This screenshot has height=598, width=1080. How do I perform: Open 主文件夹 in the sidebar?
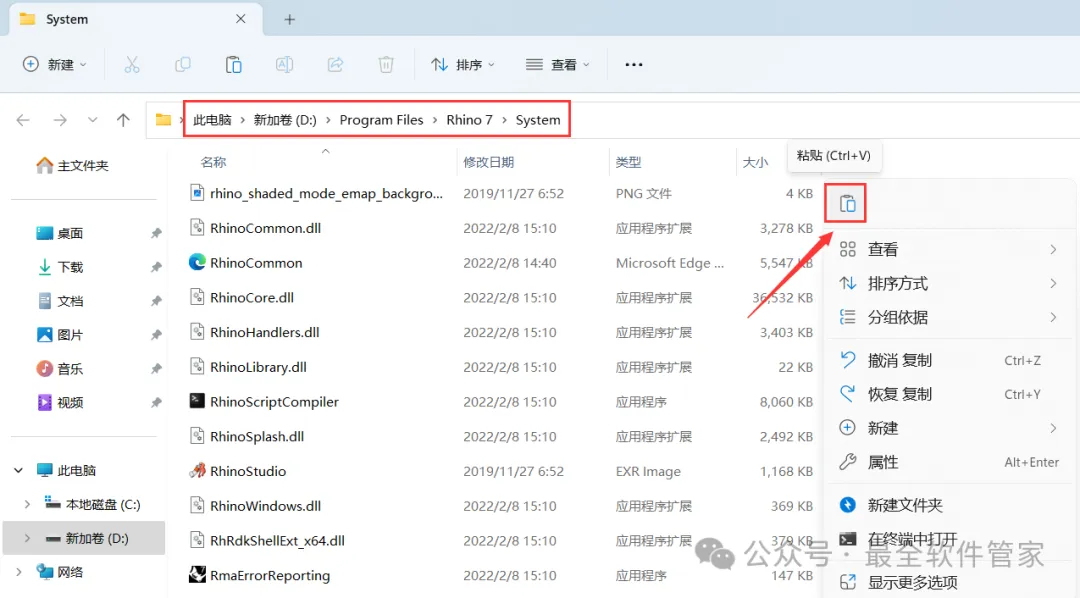(72, 165)
